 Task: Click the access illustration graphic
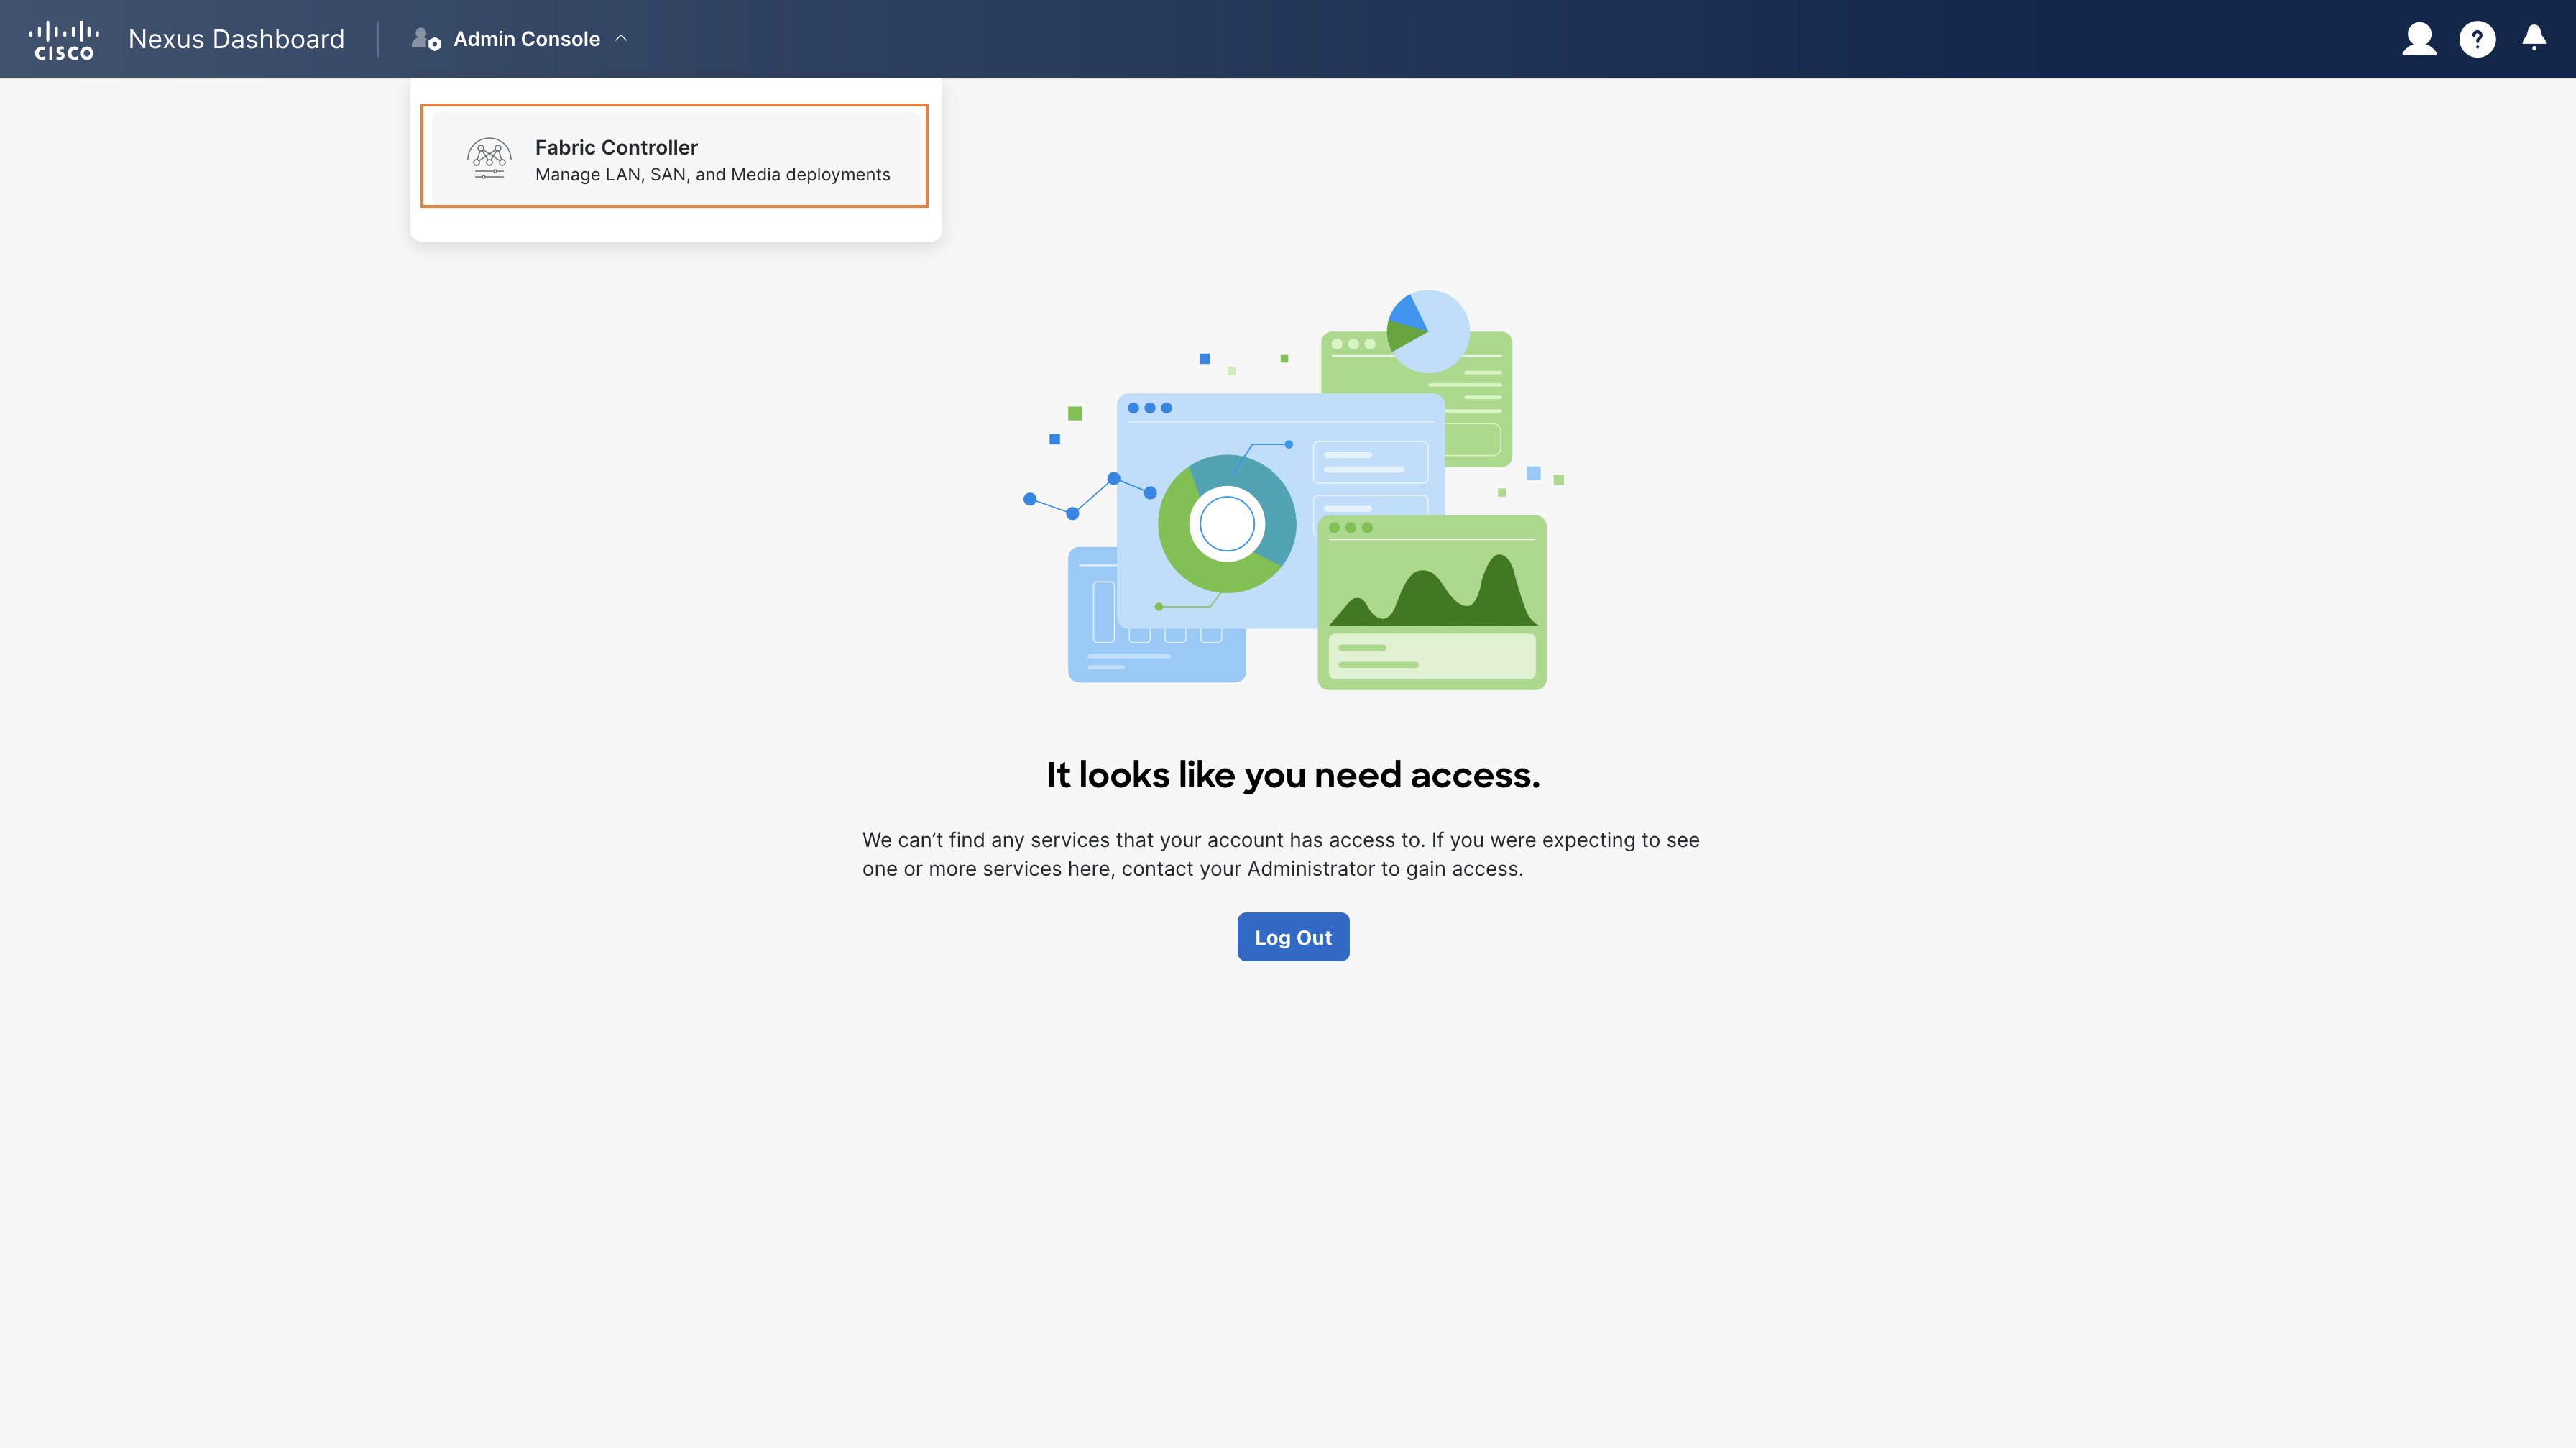[x=1293, y=490]
